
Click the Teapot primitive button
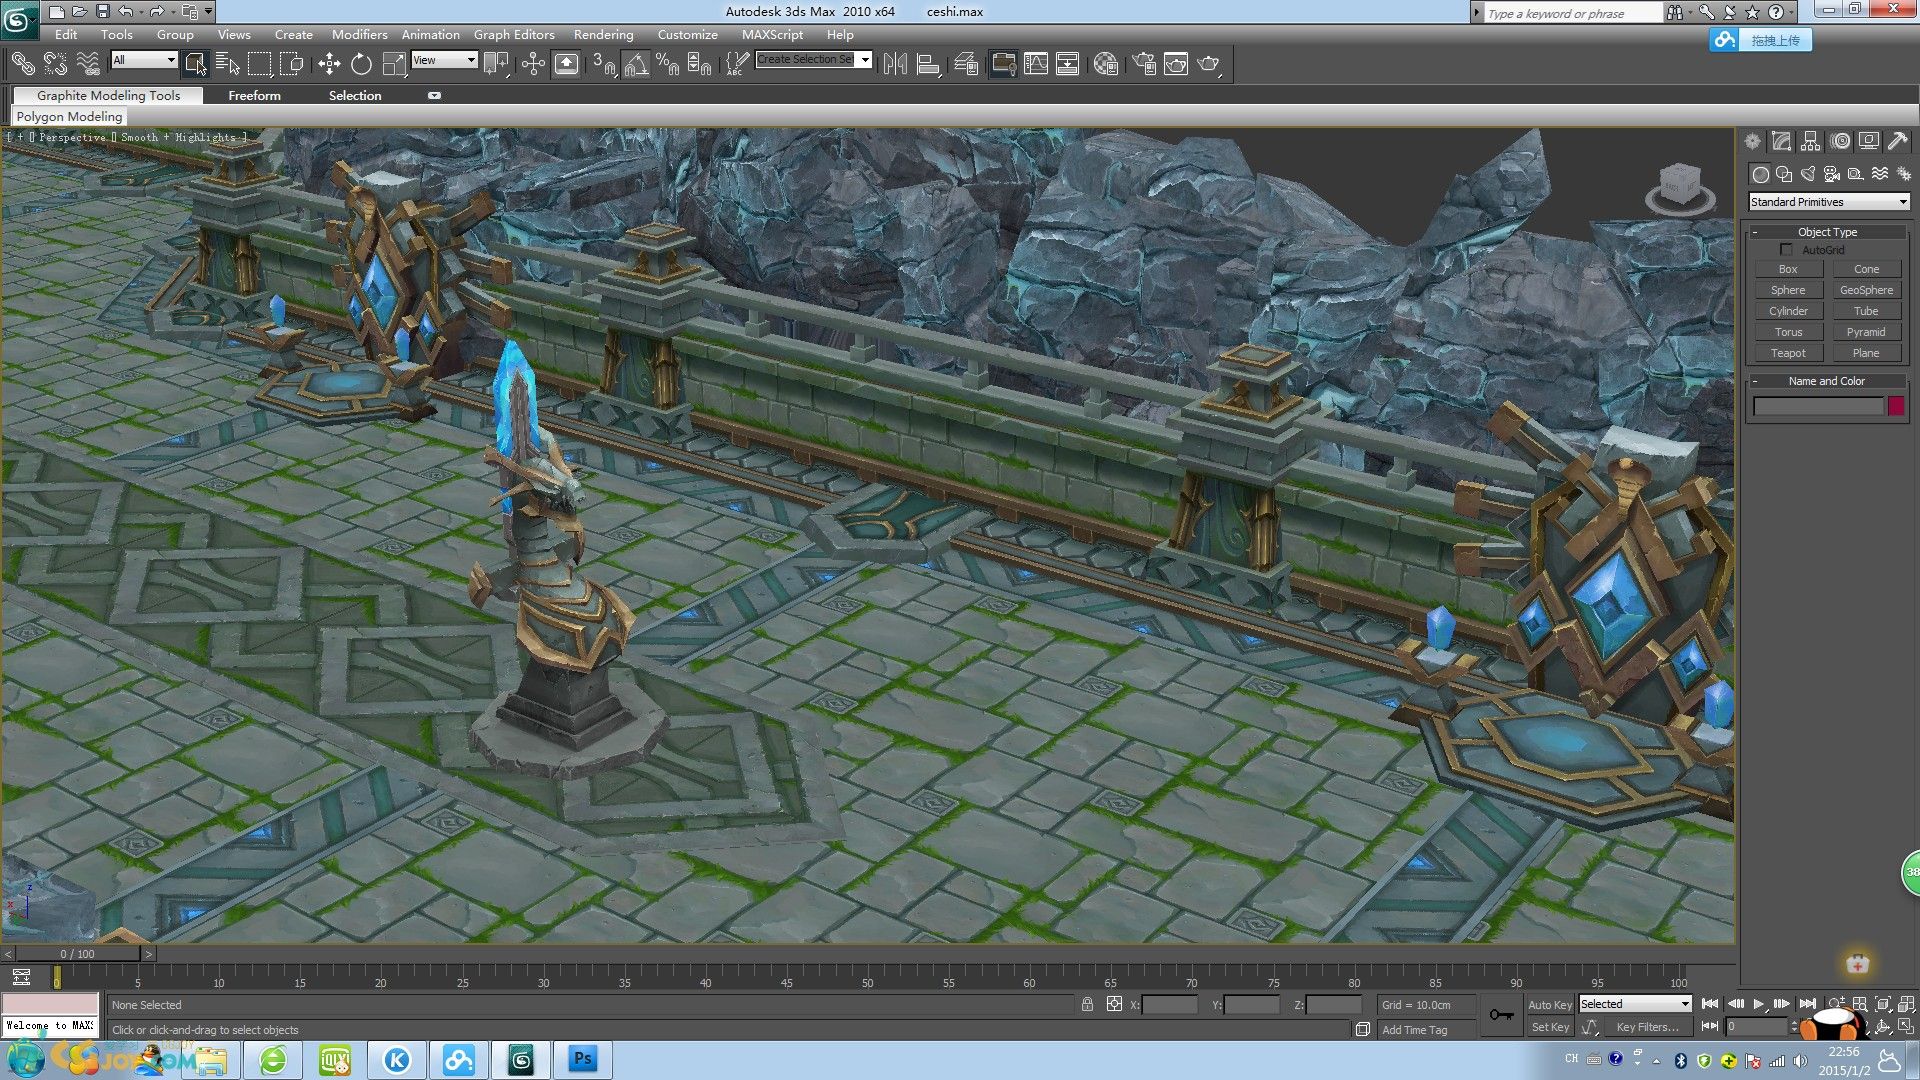click(x=1788, y=353)
